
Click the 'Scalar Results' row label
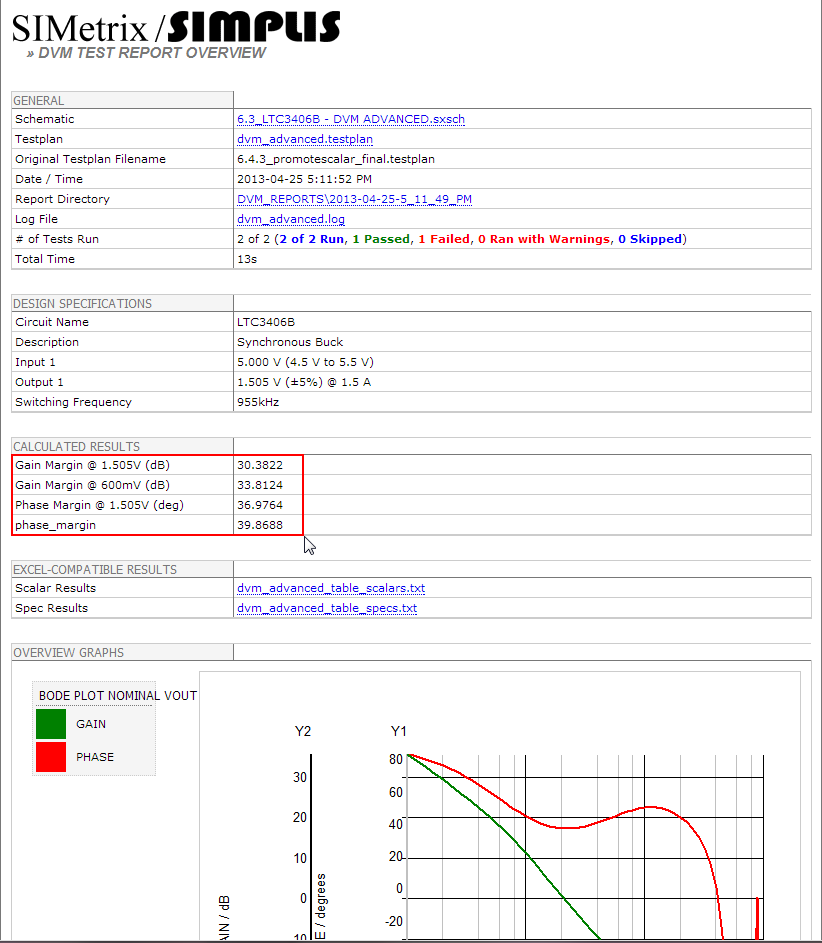(55, 588)
